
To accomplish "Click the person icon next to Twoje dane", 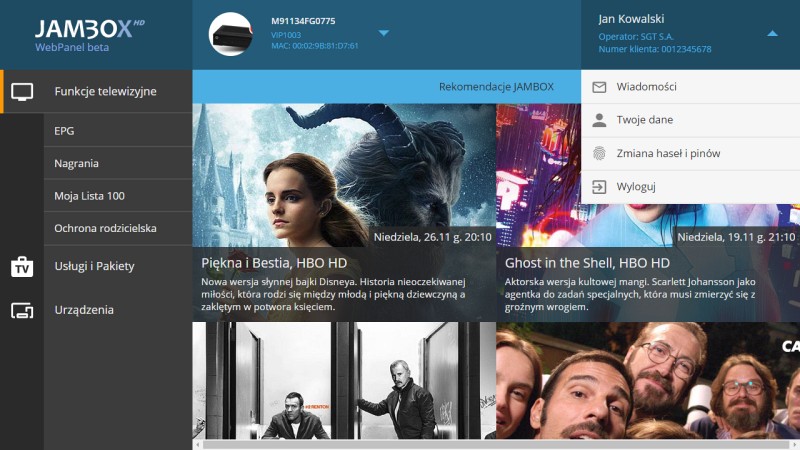I will pos(599,120).
